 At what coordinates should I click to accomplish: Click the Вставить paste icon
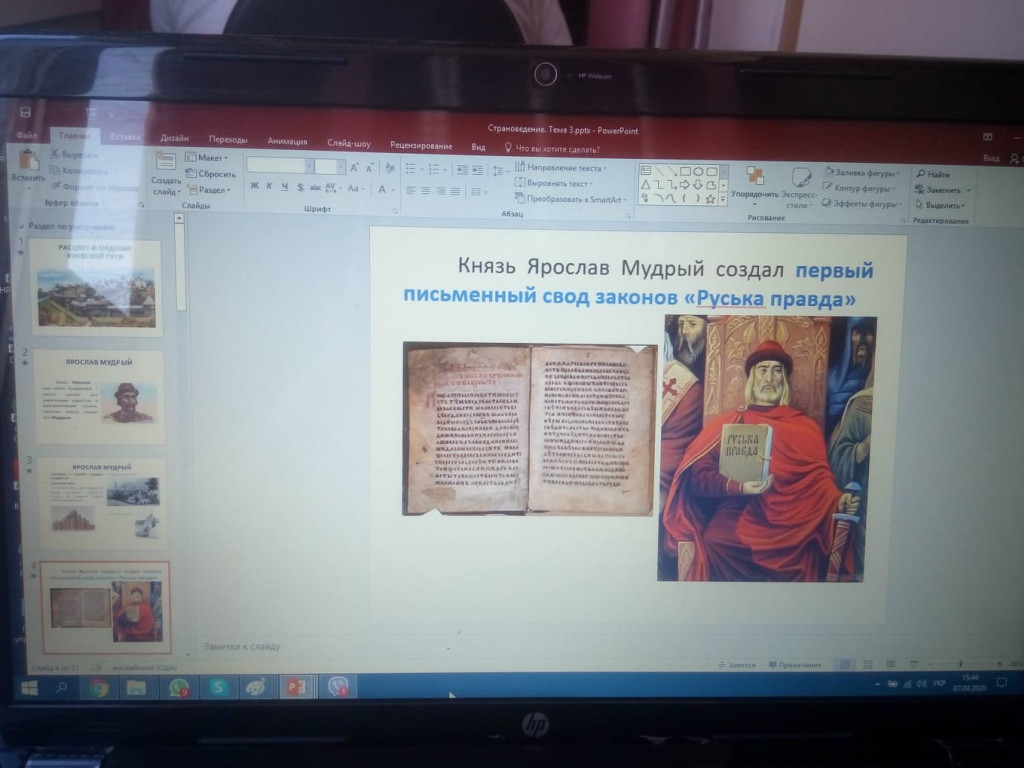point(28,160)
